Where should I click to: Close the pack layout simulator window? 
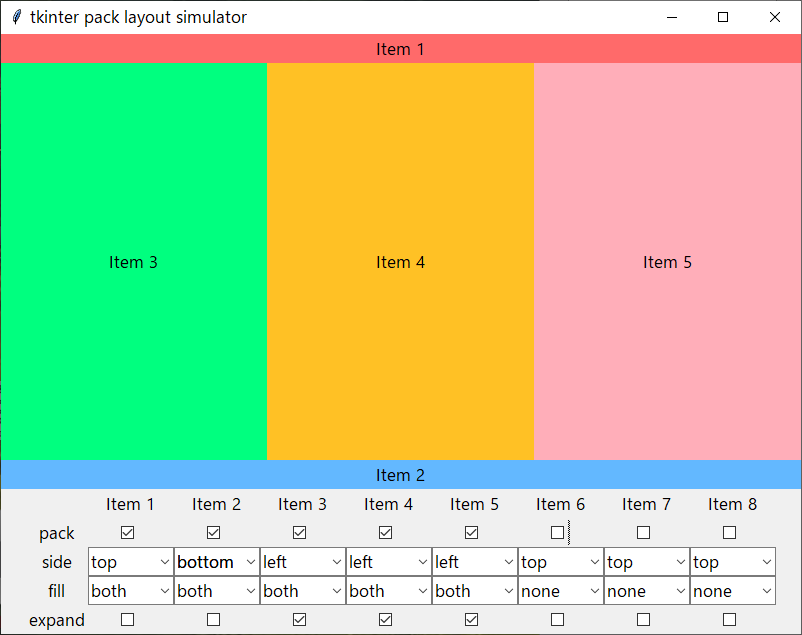tap(775, 17)
